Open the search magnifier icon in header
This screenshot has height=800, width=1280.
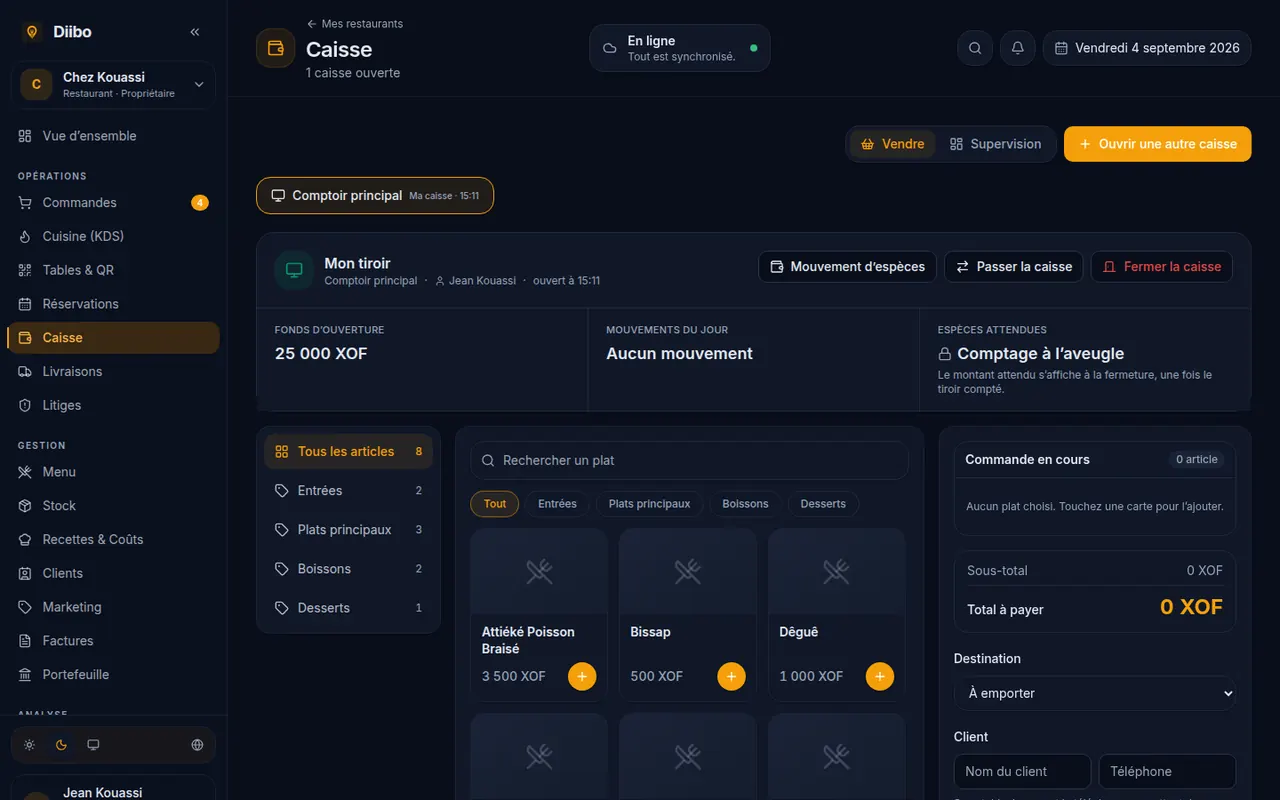975,48
